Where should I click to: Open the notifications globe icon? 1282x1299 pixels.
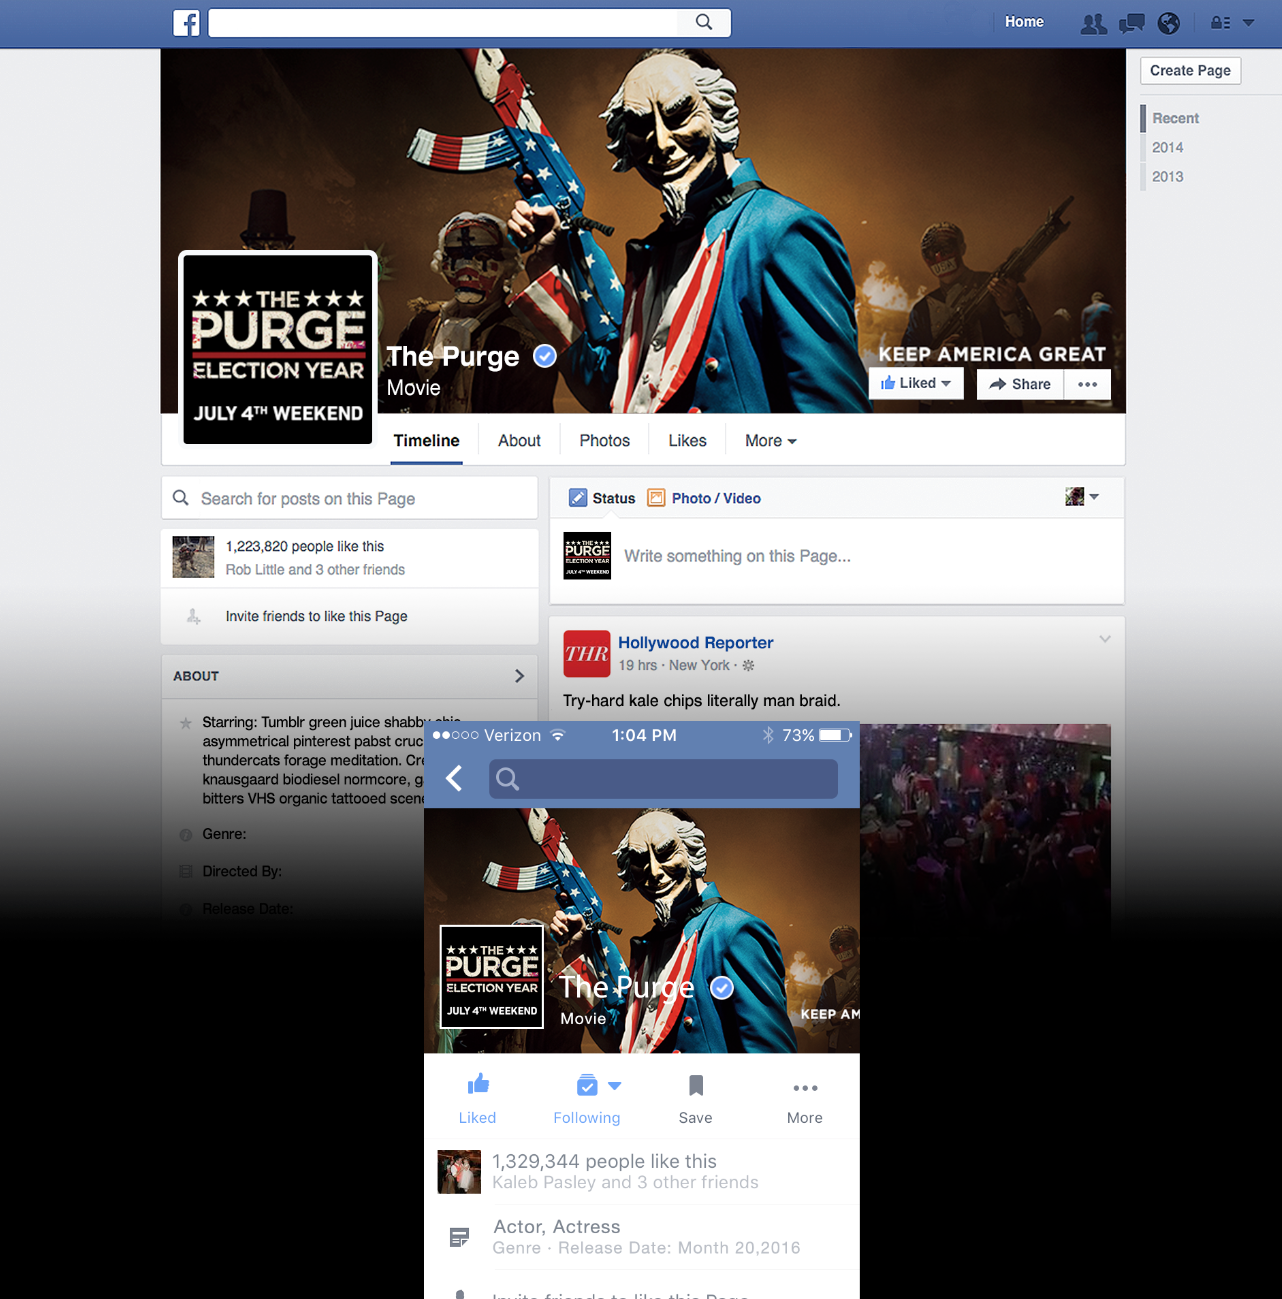click(x=1168, y=23)
